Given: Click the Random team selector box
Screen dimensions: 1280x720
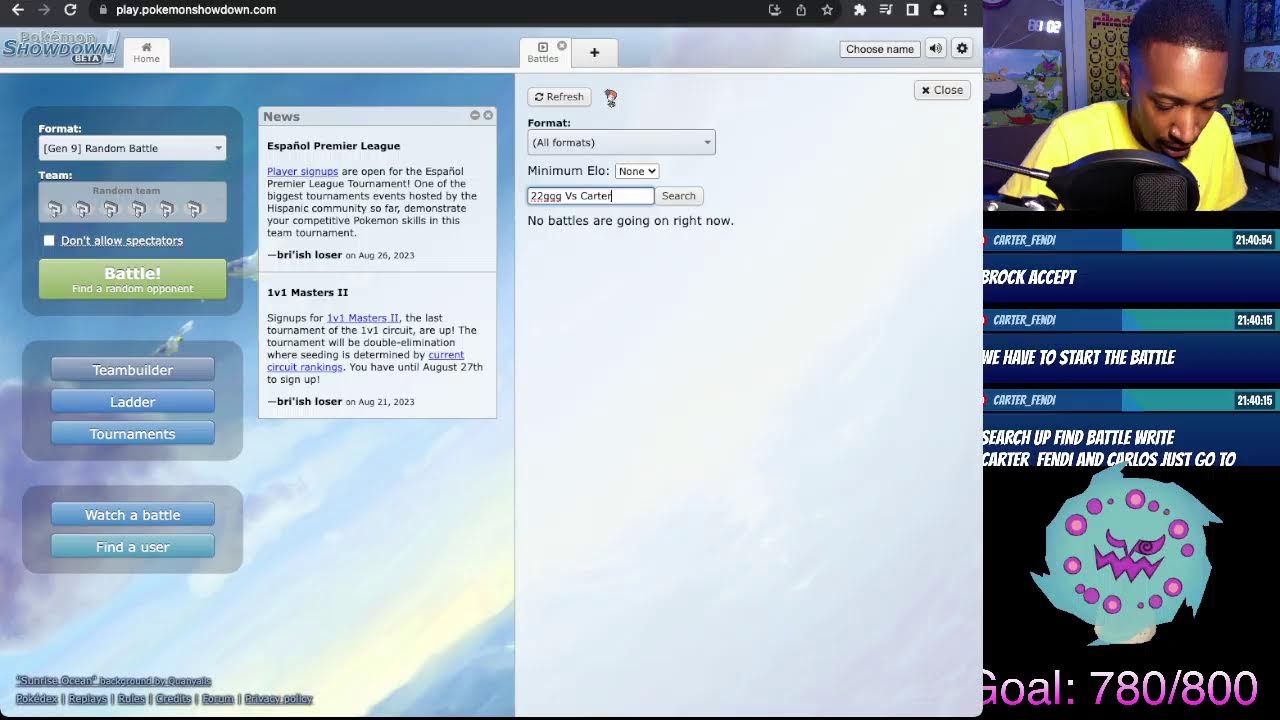Looking at the screenshot, I should (x=132, y=201).
